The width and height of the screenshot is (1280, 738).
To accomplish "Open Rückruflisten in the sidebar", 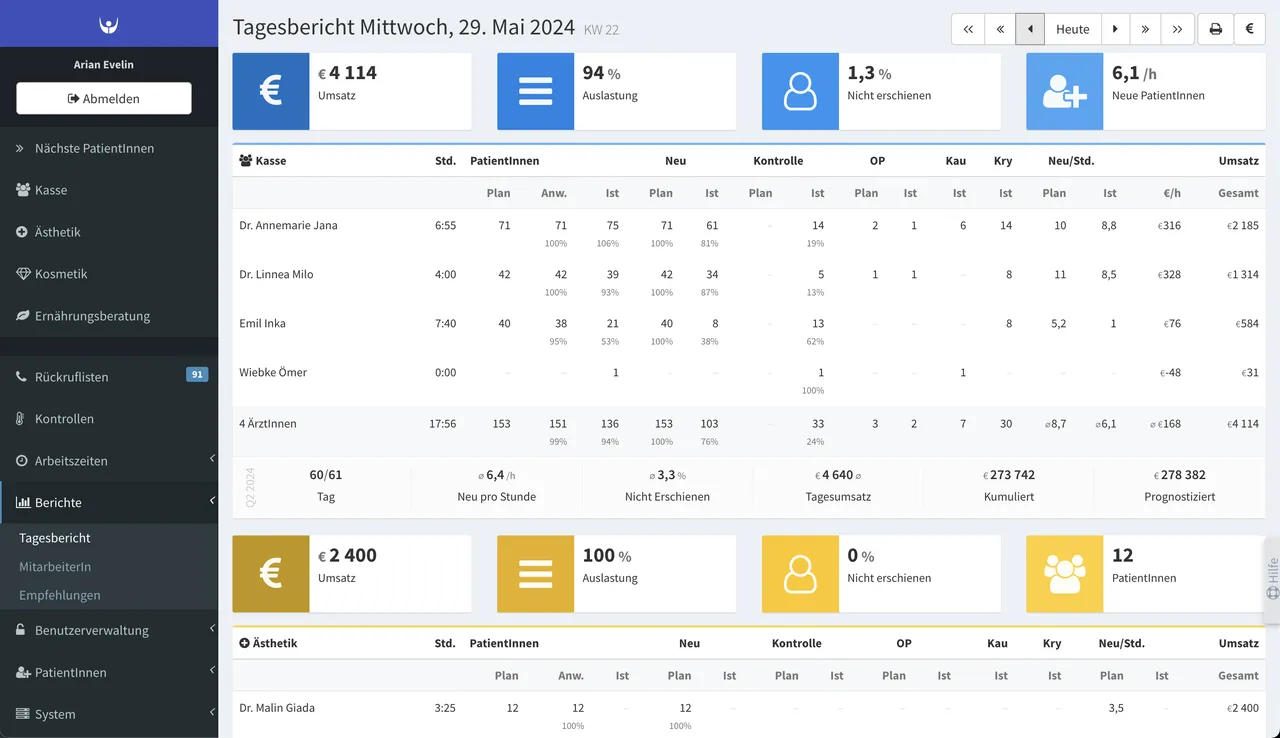I will pos(109,377).
